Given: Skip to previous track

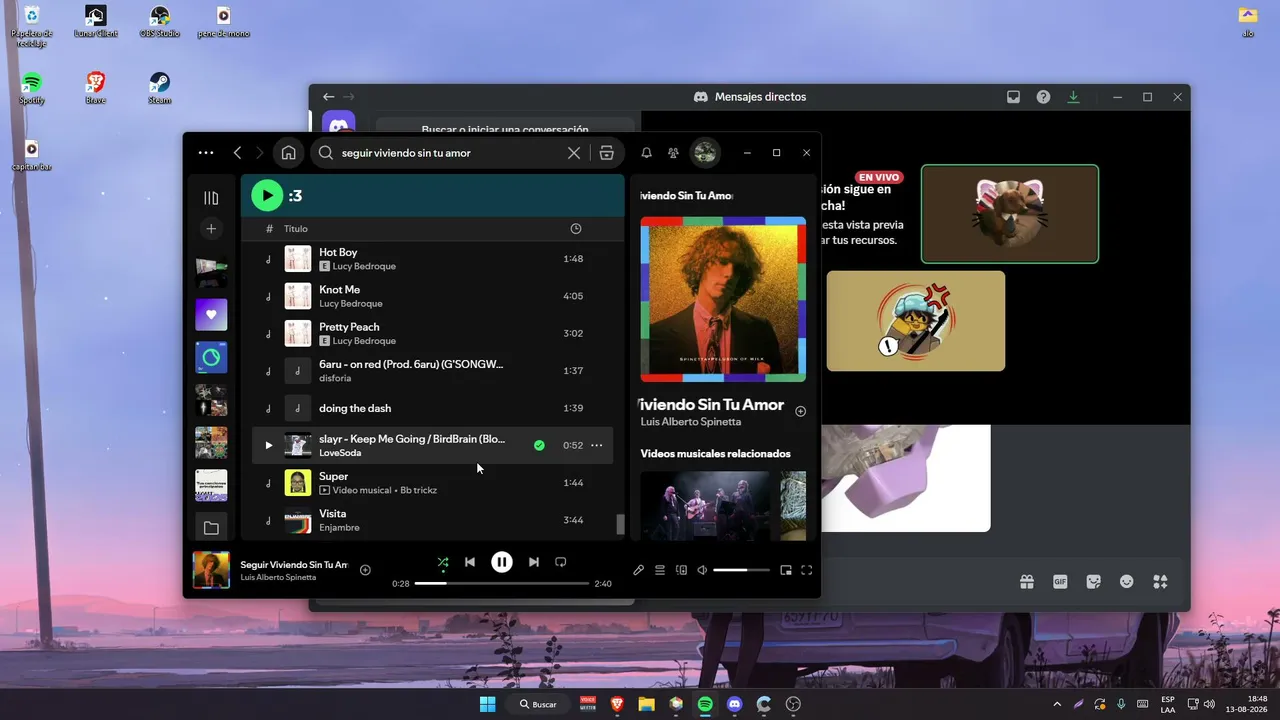Looking at the screenshot, I should pyautogui.click(x=470, y=562).
